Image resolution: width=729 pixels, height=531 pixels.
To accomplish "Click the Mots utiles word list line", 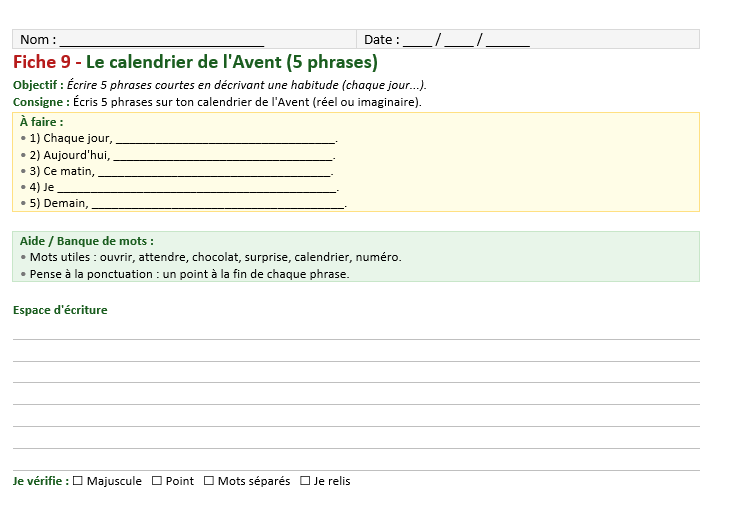I will pos(215,257).
